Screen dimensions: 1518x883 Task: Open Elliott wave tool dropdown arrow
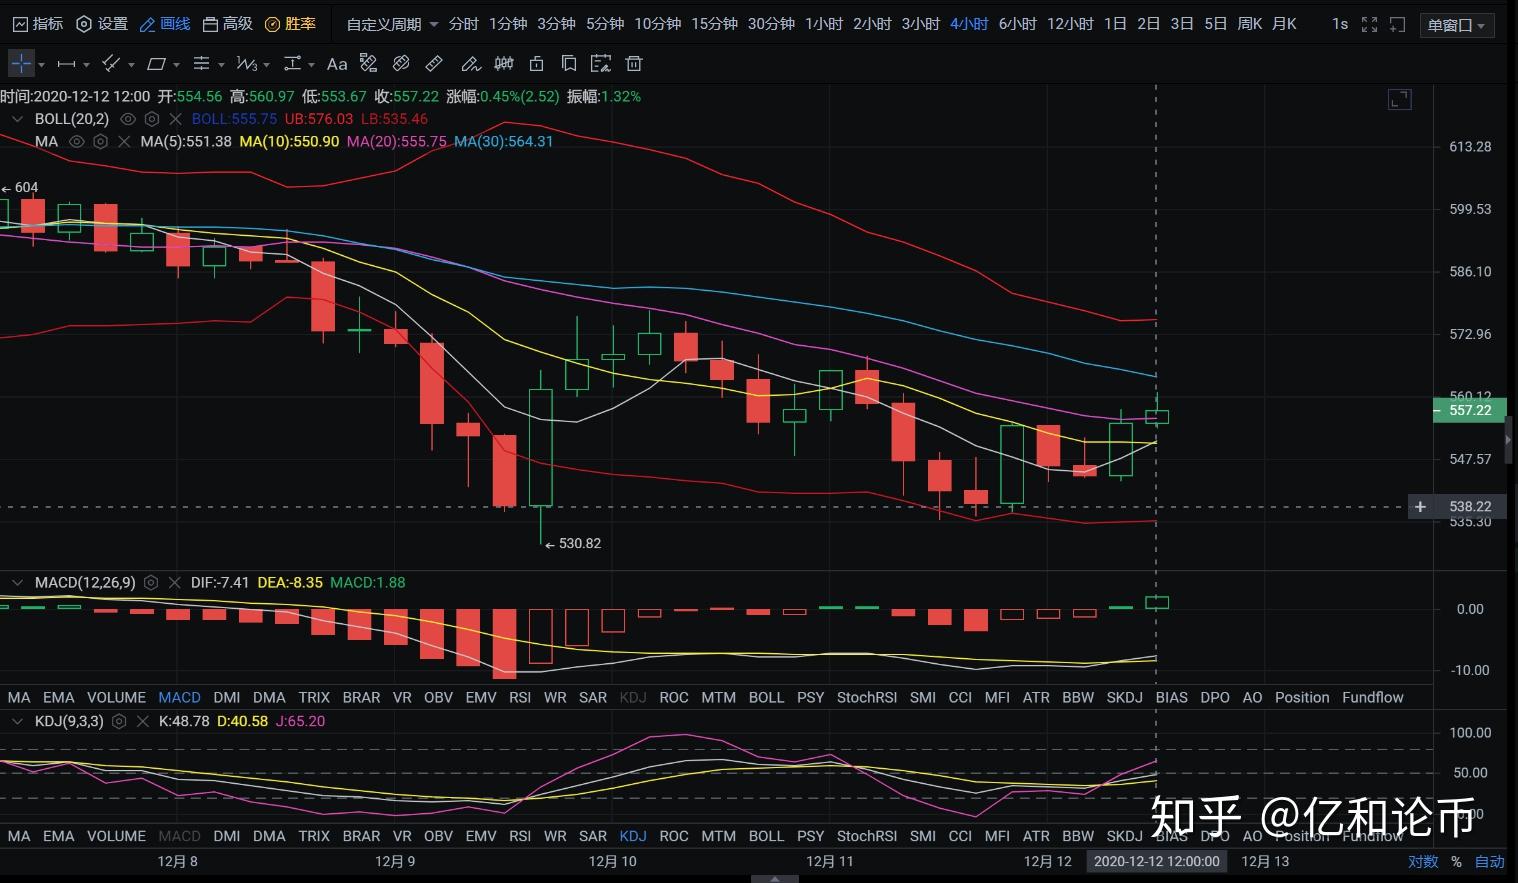266,65
